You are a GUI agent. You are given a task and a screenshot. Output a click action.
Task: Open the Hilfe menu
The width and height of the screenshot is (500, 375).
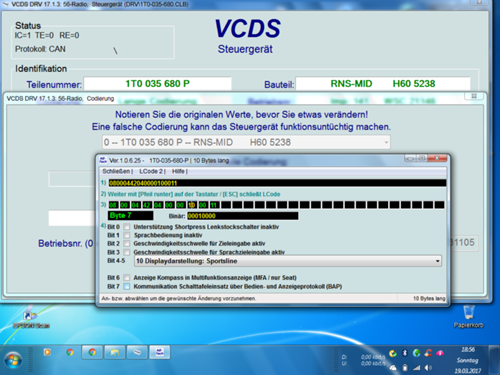tap(179, 171)
